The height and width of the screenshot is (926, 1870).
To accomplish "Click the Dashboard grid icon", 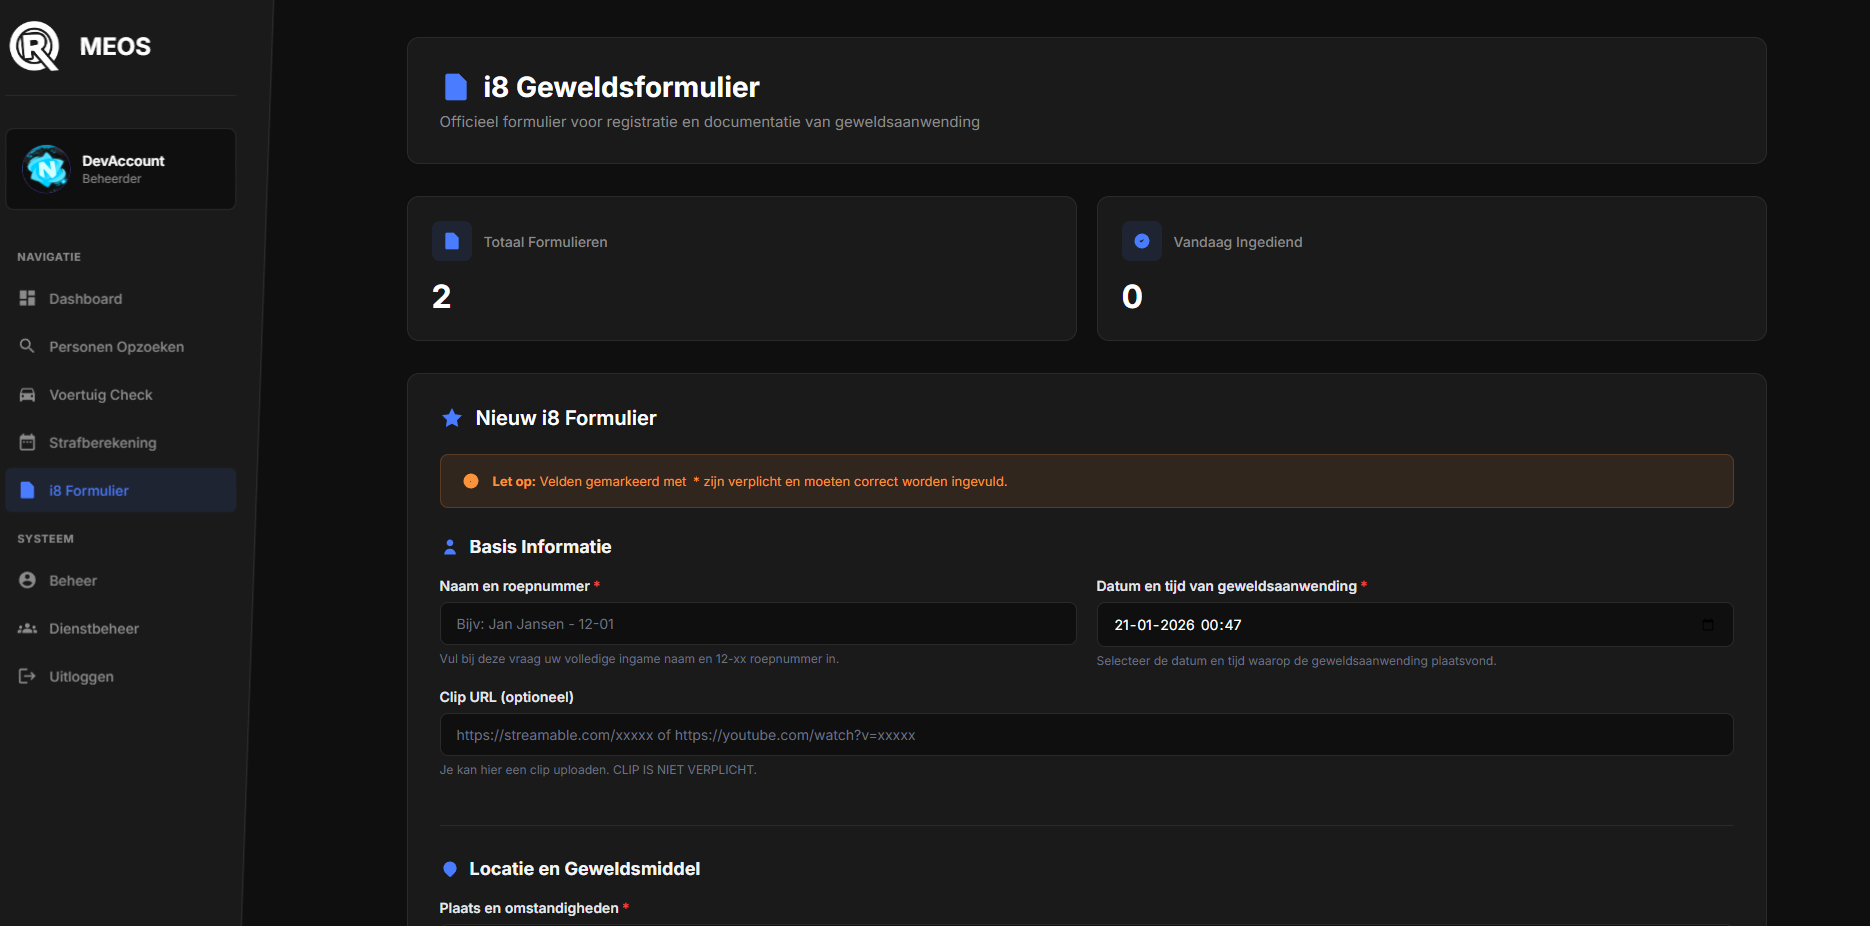I will coord(27,299).
